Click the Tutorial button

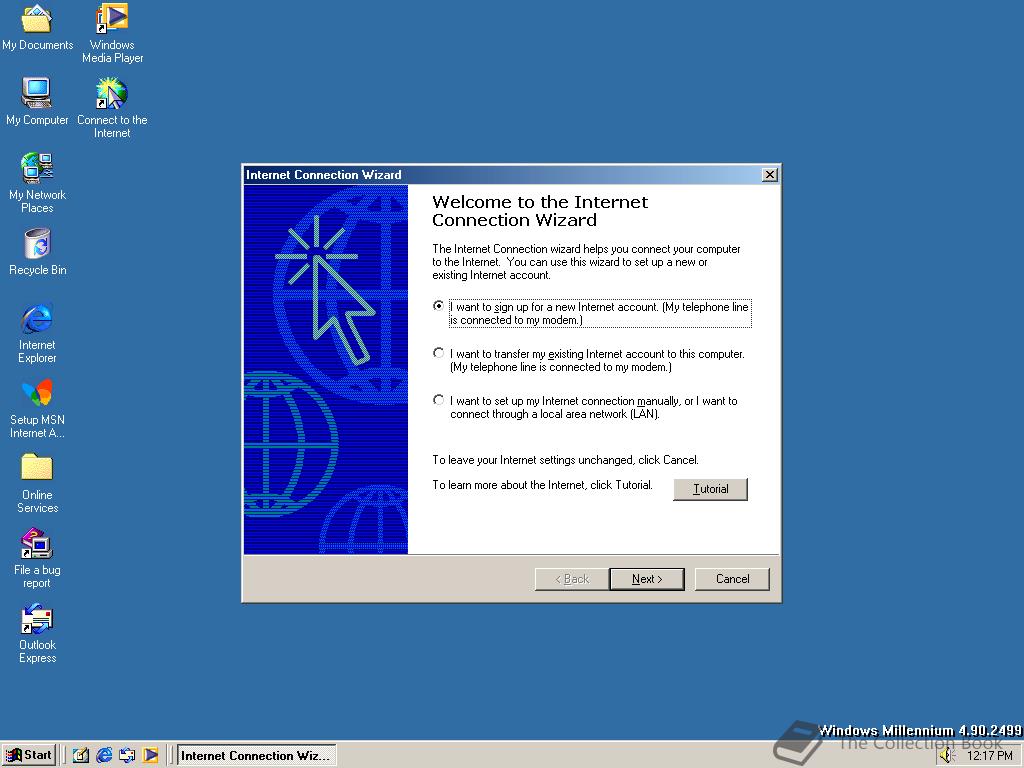click(711, 489)
